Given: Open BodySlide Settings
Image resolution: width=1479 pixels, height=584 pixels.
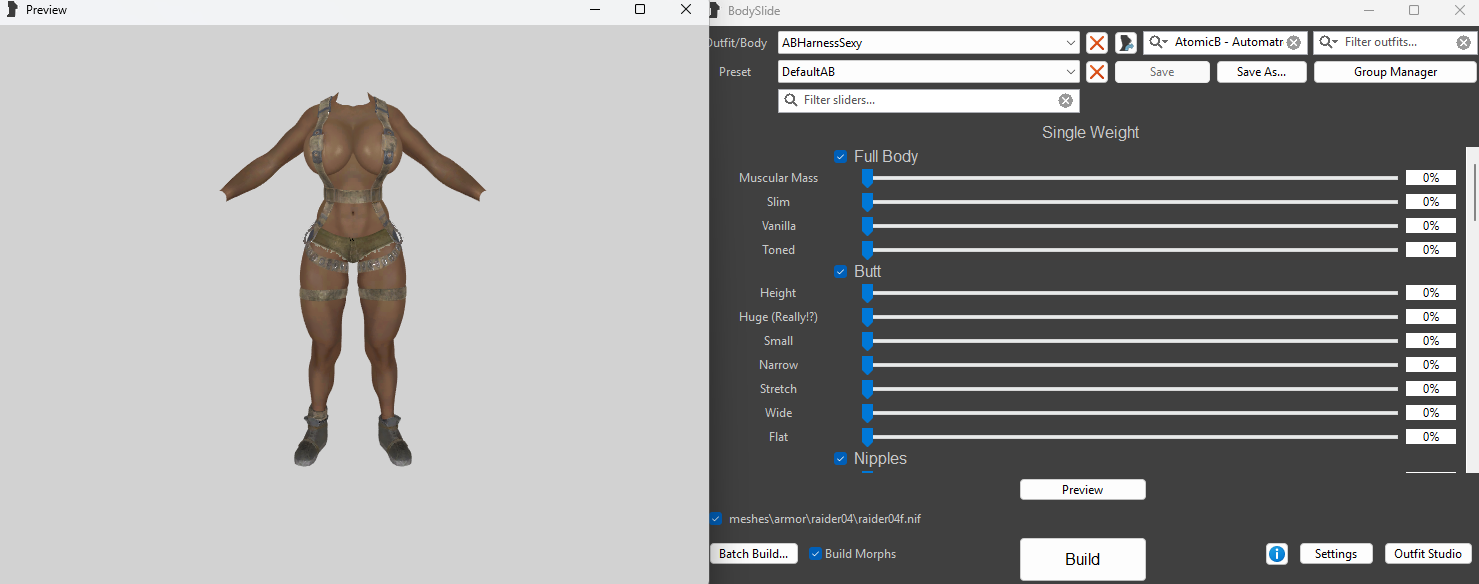Looking at the screenshot, I should (1335, 554).
